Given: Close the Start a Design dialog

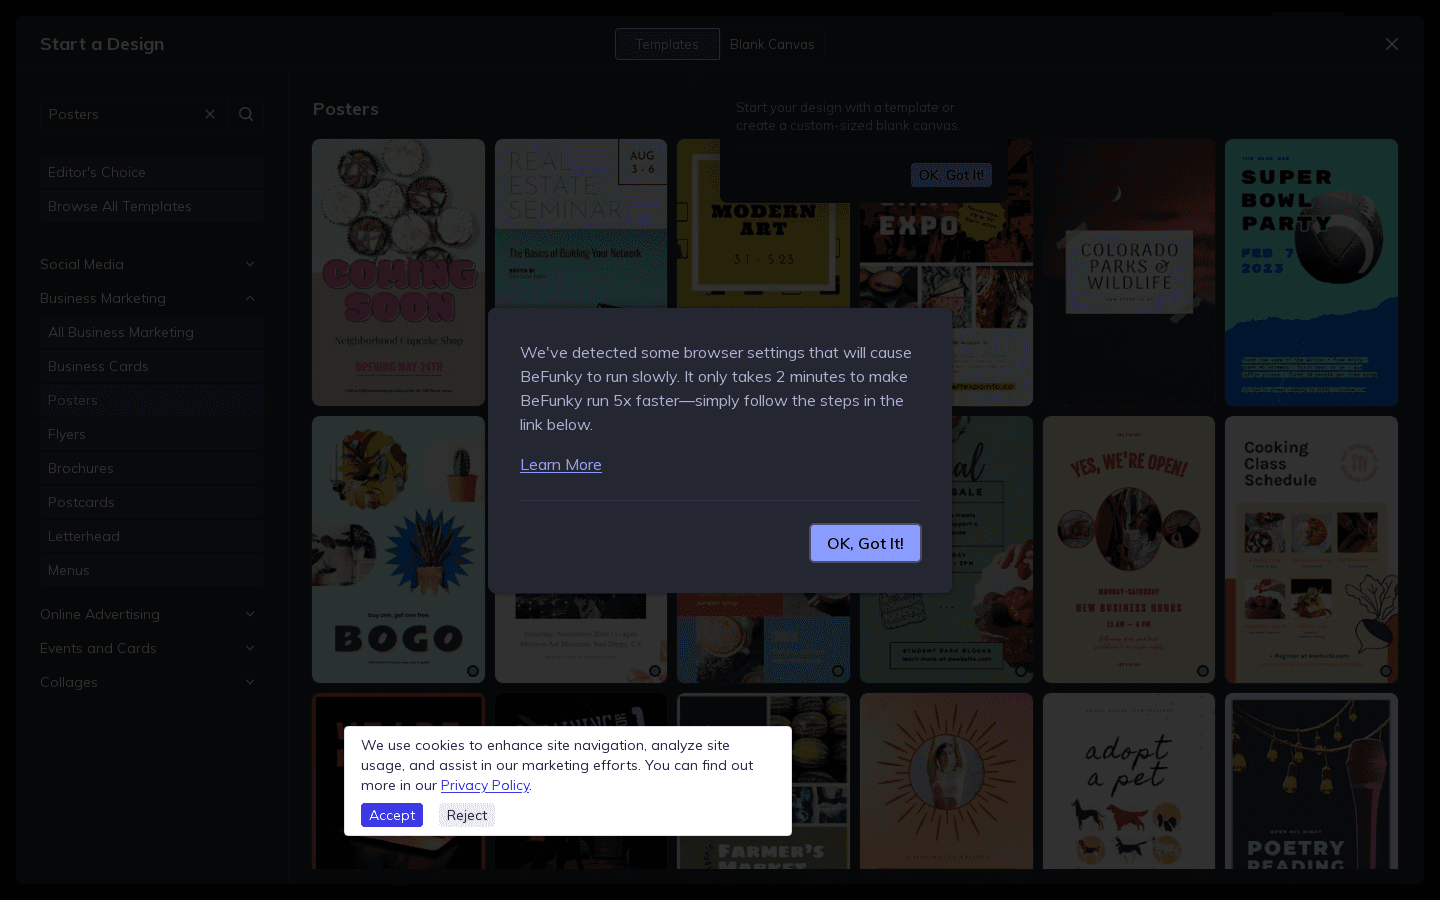Looking at the screenshot, I should [1391, 44].
